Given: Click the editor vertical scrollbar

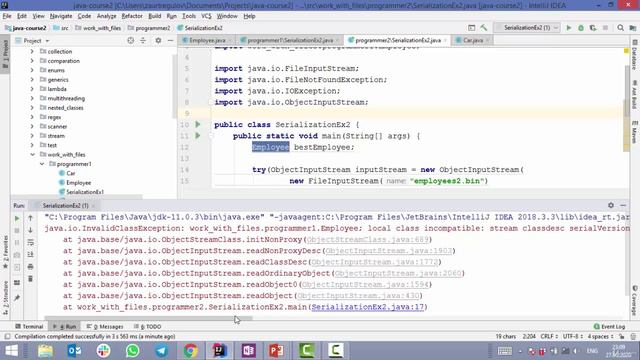Looking at the screenshot, I should pyautogui.click(x=626, y=90).
